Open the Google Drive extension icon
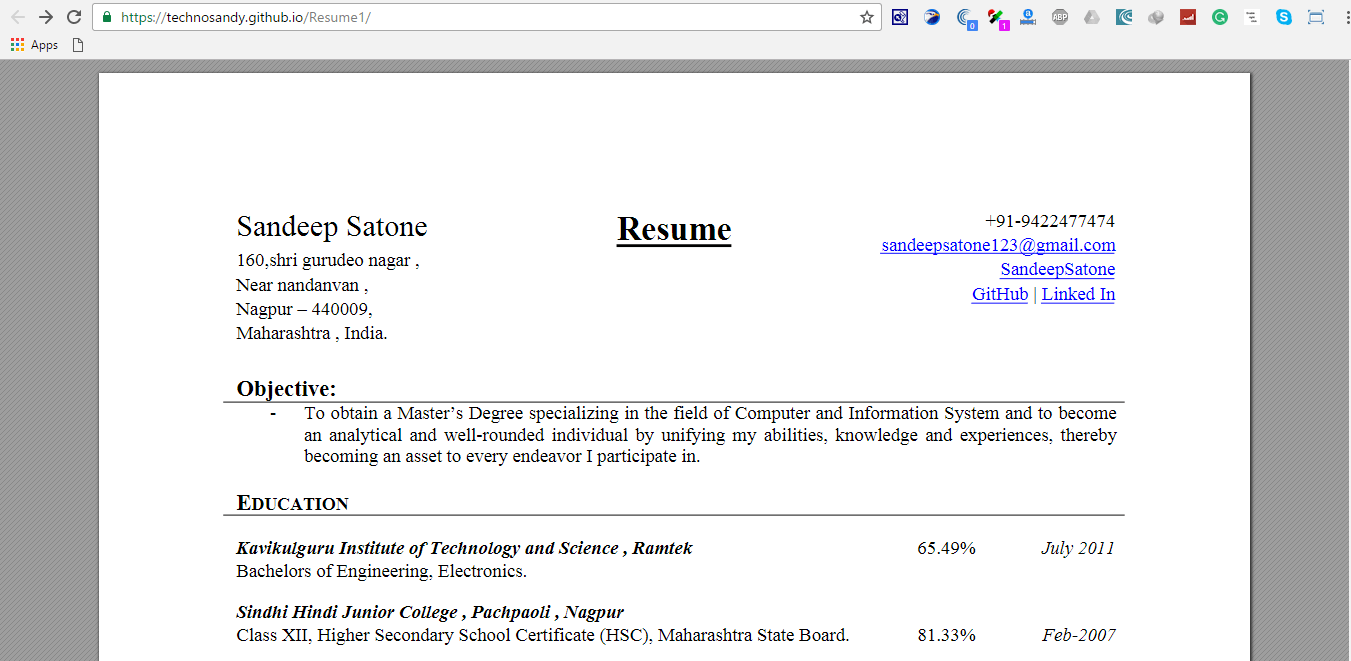The height and width of the screenshot is (661, 1351). coord(1092,17)
